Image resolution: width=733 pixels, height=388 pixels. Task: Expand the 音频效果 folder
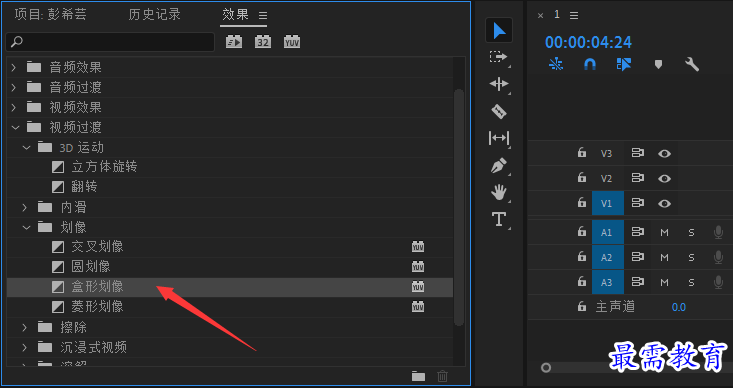[14, 67]
